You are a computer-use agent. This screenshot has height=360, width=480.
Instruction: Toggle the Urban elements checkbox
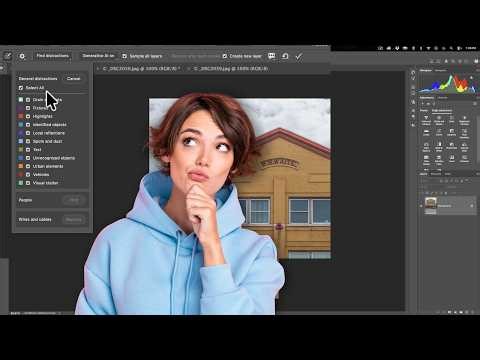tap(28, 166)
